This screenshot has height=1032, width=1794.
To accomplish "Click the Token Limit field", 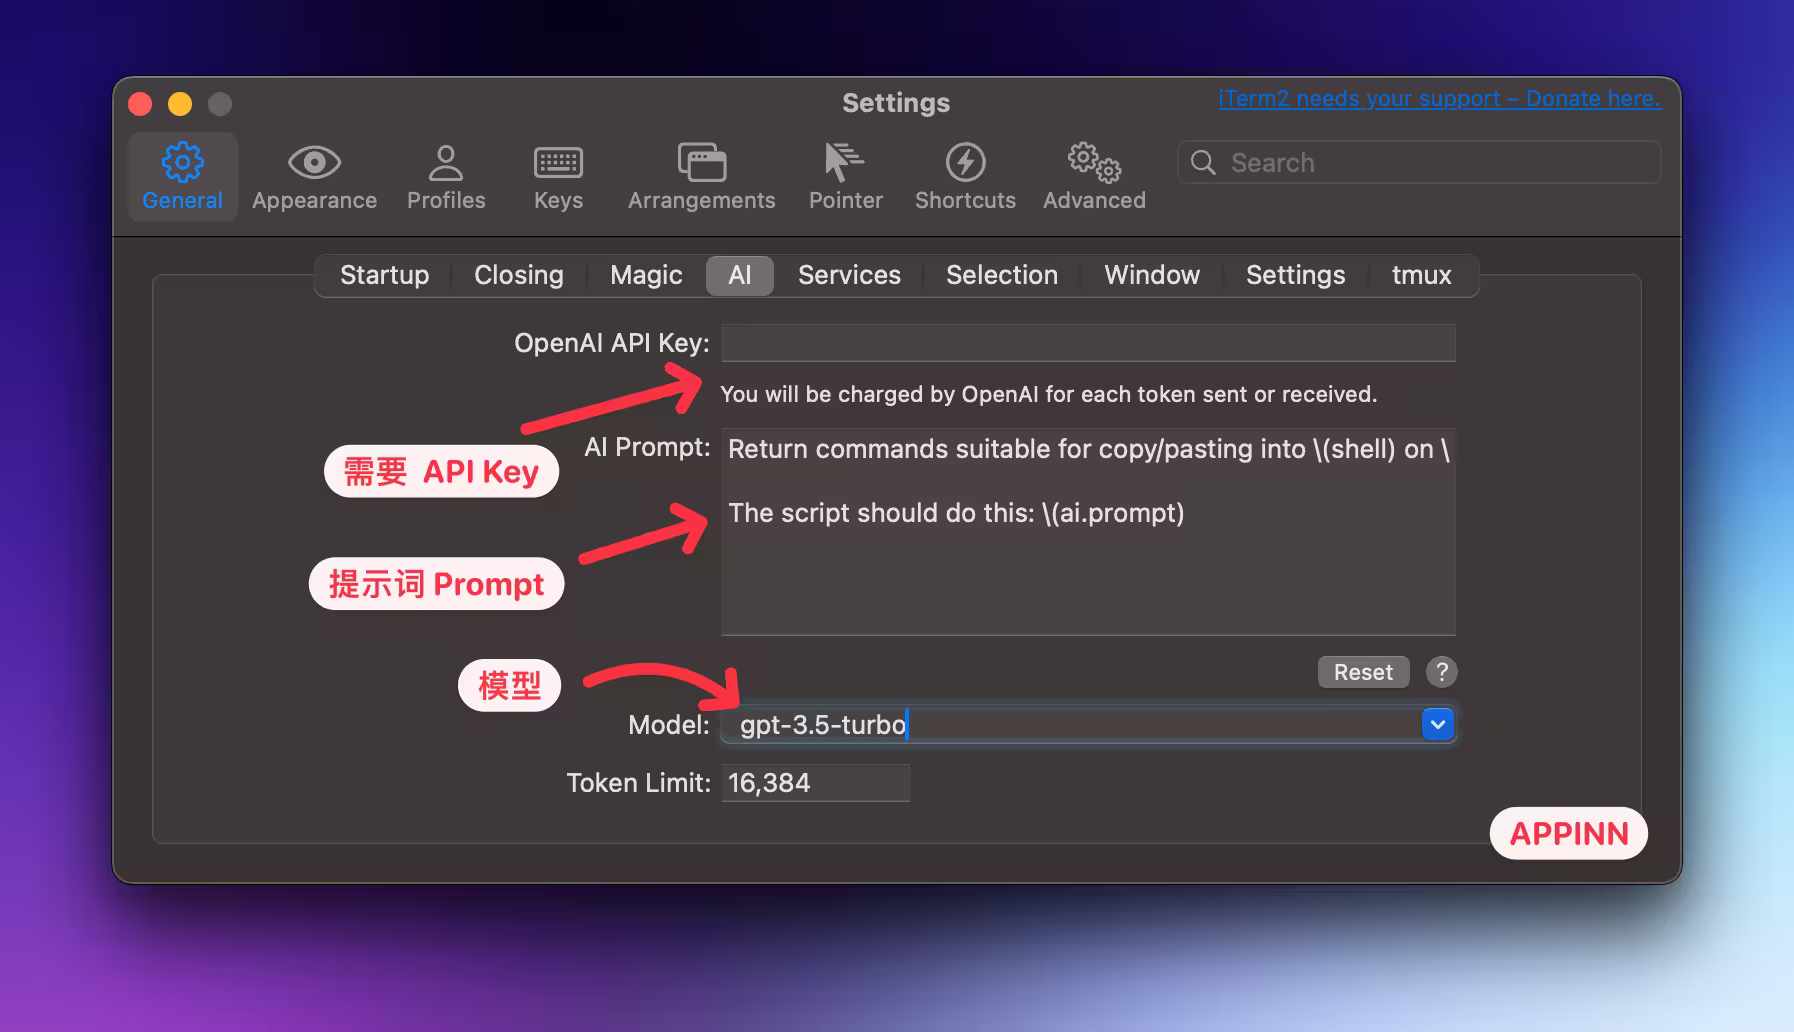I will coord(815,783).
